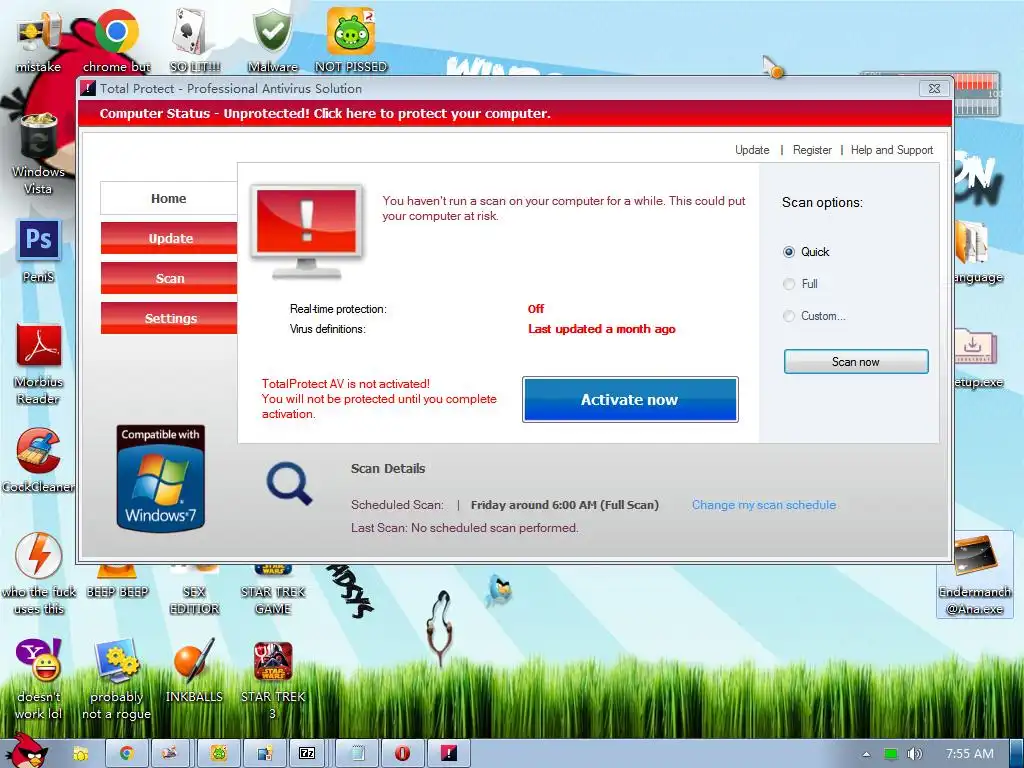Click 'Friday around 6:00 AM (Full Scan)' text
This screenshot has width=1024, height=768.
click(x=565, y=505)
